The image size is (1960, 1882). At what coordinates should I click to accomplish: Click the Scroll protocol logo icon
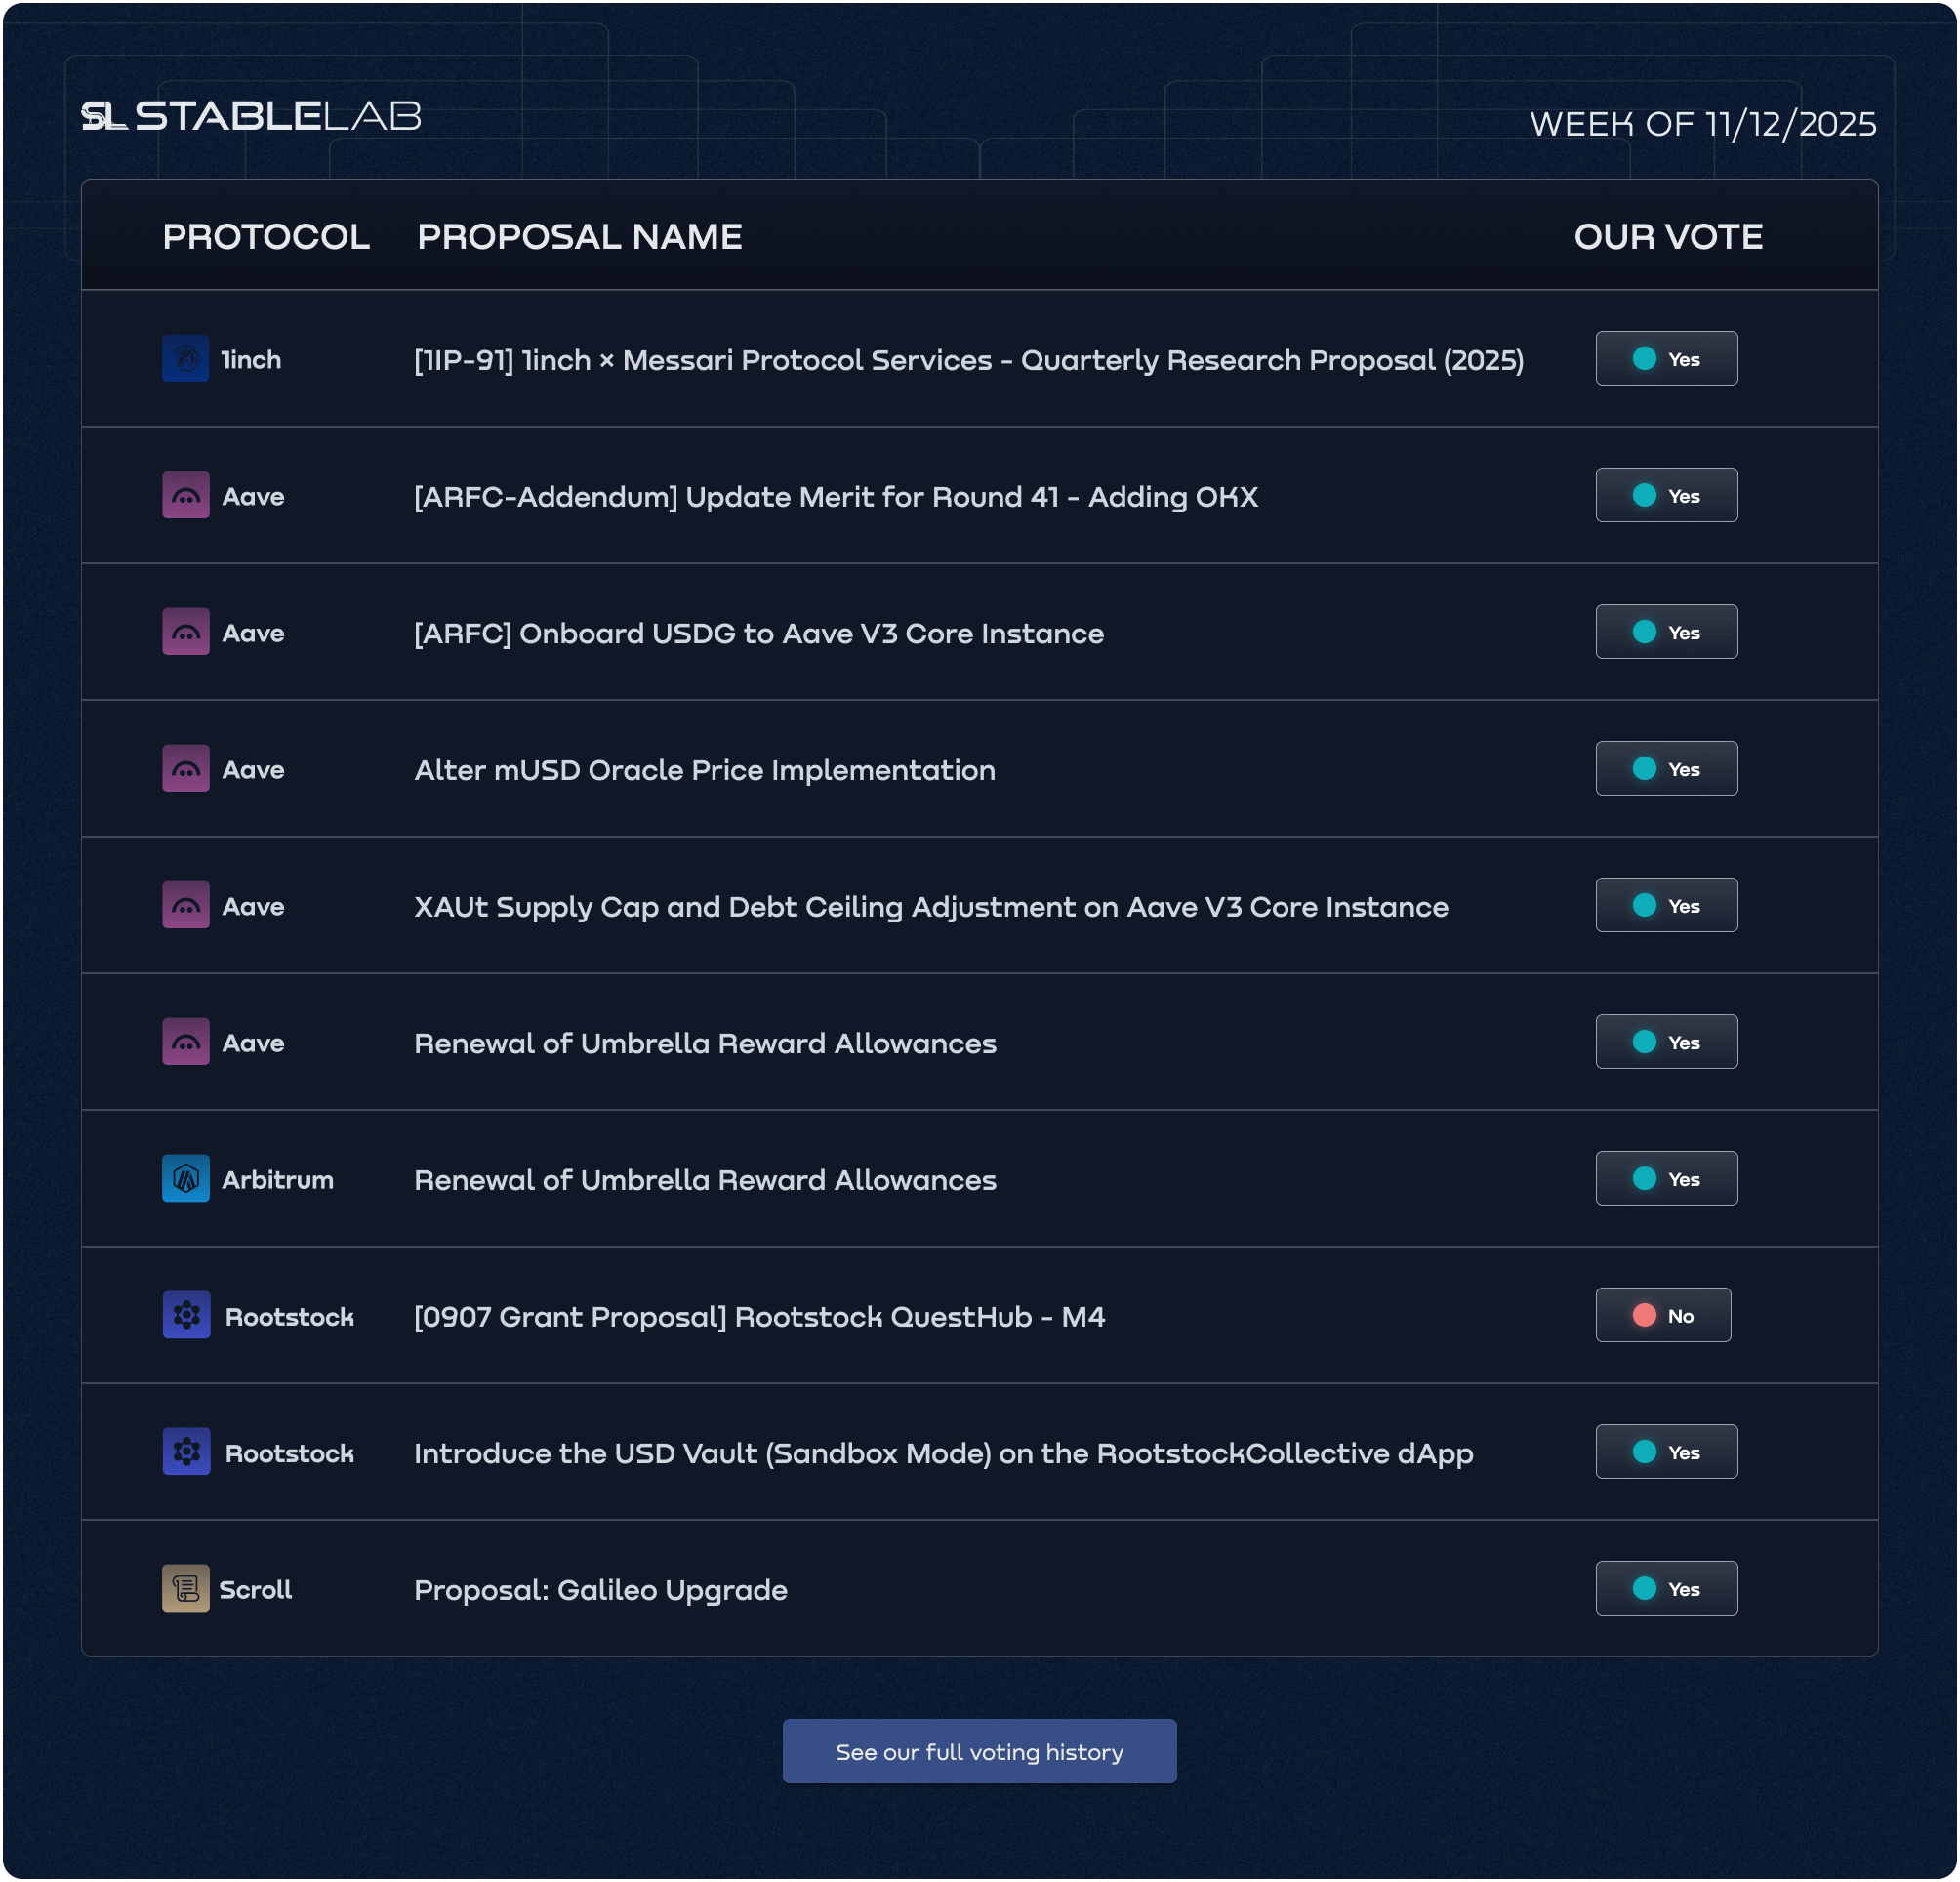(x=185, y=1589)
